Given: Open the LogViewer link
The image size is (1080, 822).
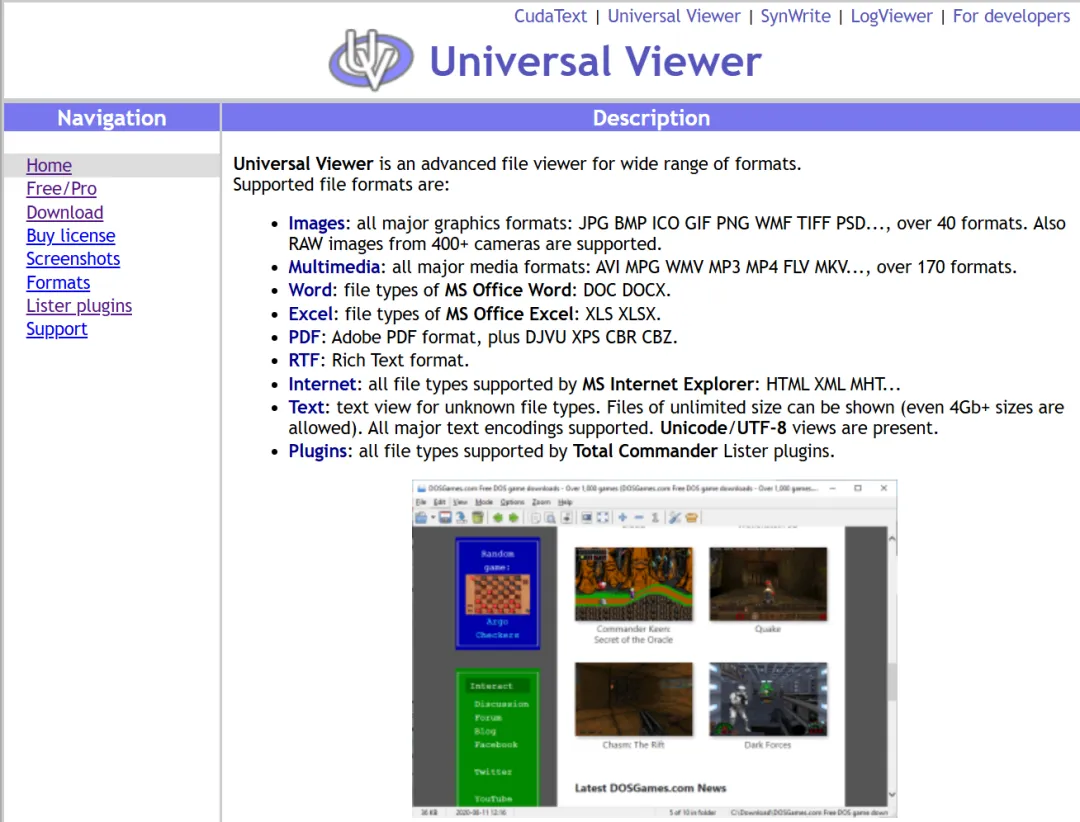Looking at the screenshot, I should (891, 16).
